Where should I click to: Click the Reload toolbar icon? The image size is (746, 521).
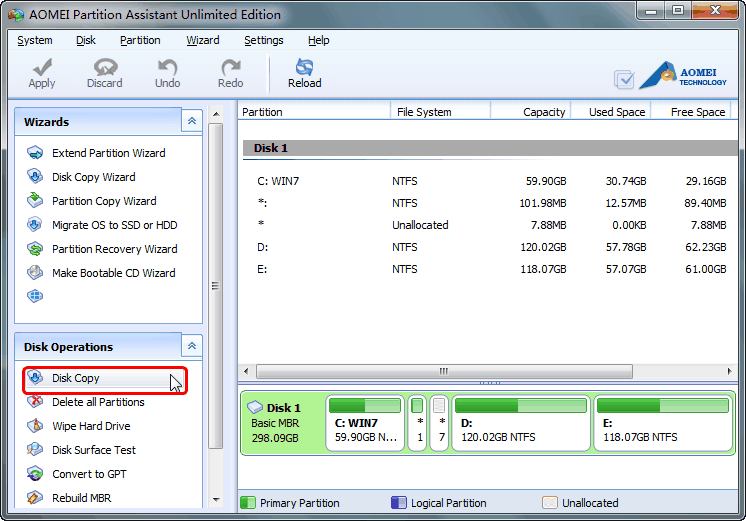click(x=304, y=67)
